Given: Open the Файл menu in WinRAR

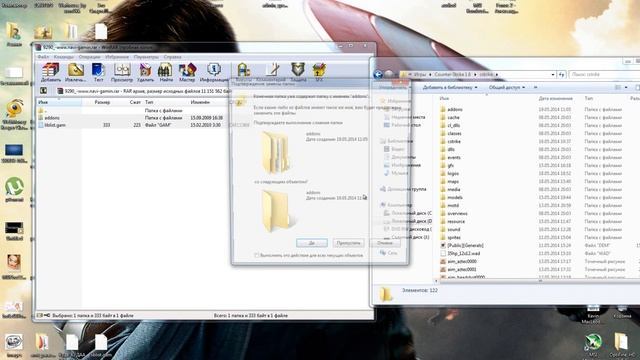Looking at the screenshot, I should [x=43, y=57].
